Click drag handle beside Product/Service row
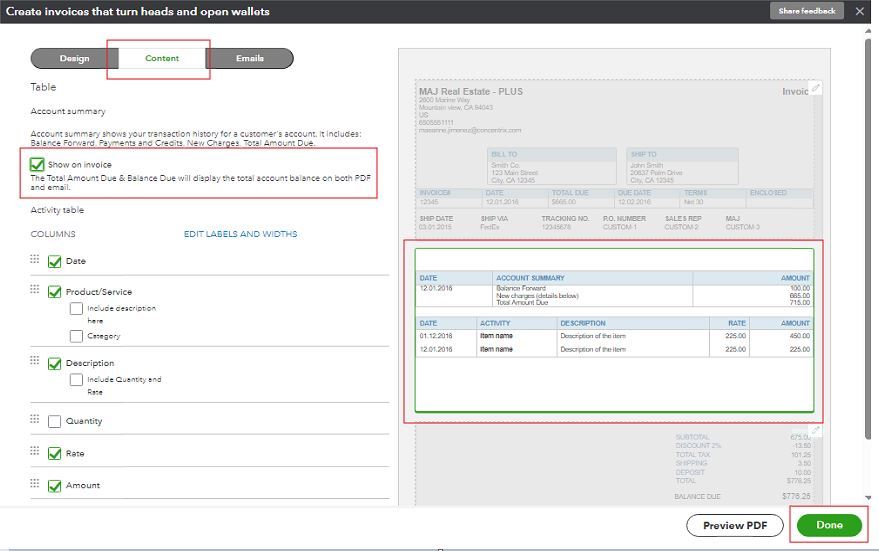Image resolution: width=879 pixels, height=551 pixels. 35,289
